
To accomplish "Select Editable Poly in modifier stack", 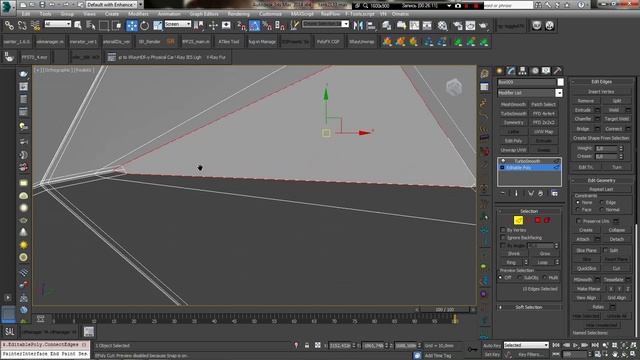I will pos(529,168).
